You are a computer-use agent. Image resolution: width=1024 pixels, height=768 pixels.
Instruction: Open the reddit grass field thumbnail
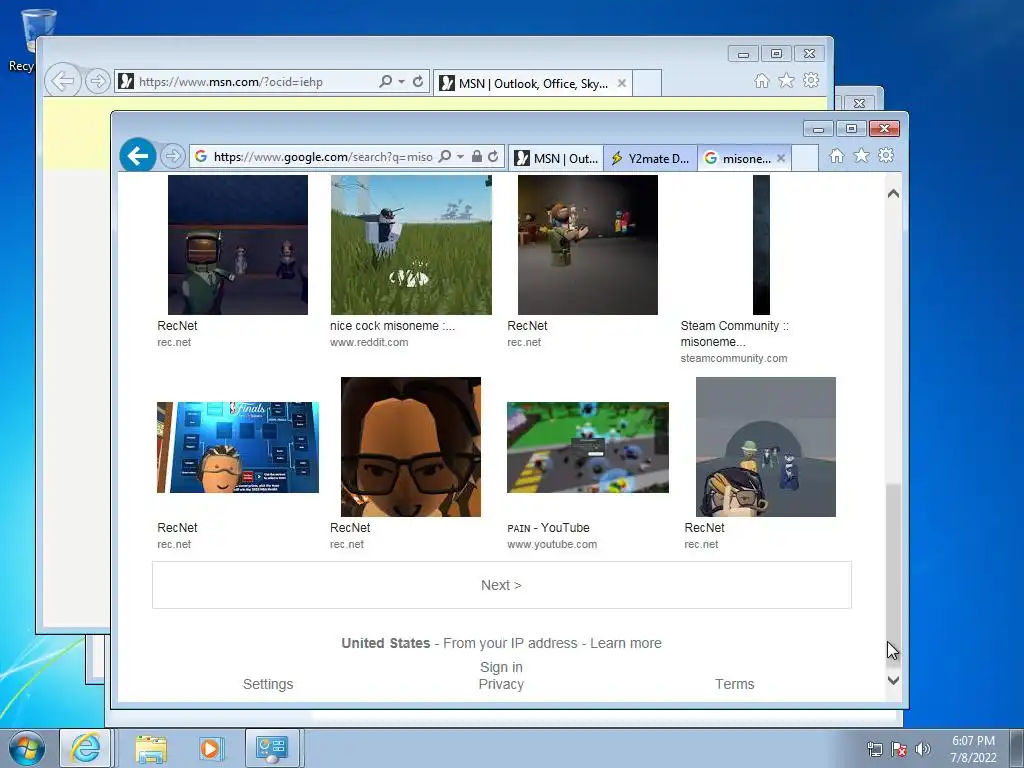(x=411, y=245)
